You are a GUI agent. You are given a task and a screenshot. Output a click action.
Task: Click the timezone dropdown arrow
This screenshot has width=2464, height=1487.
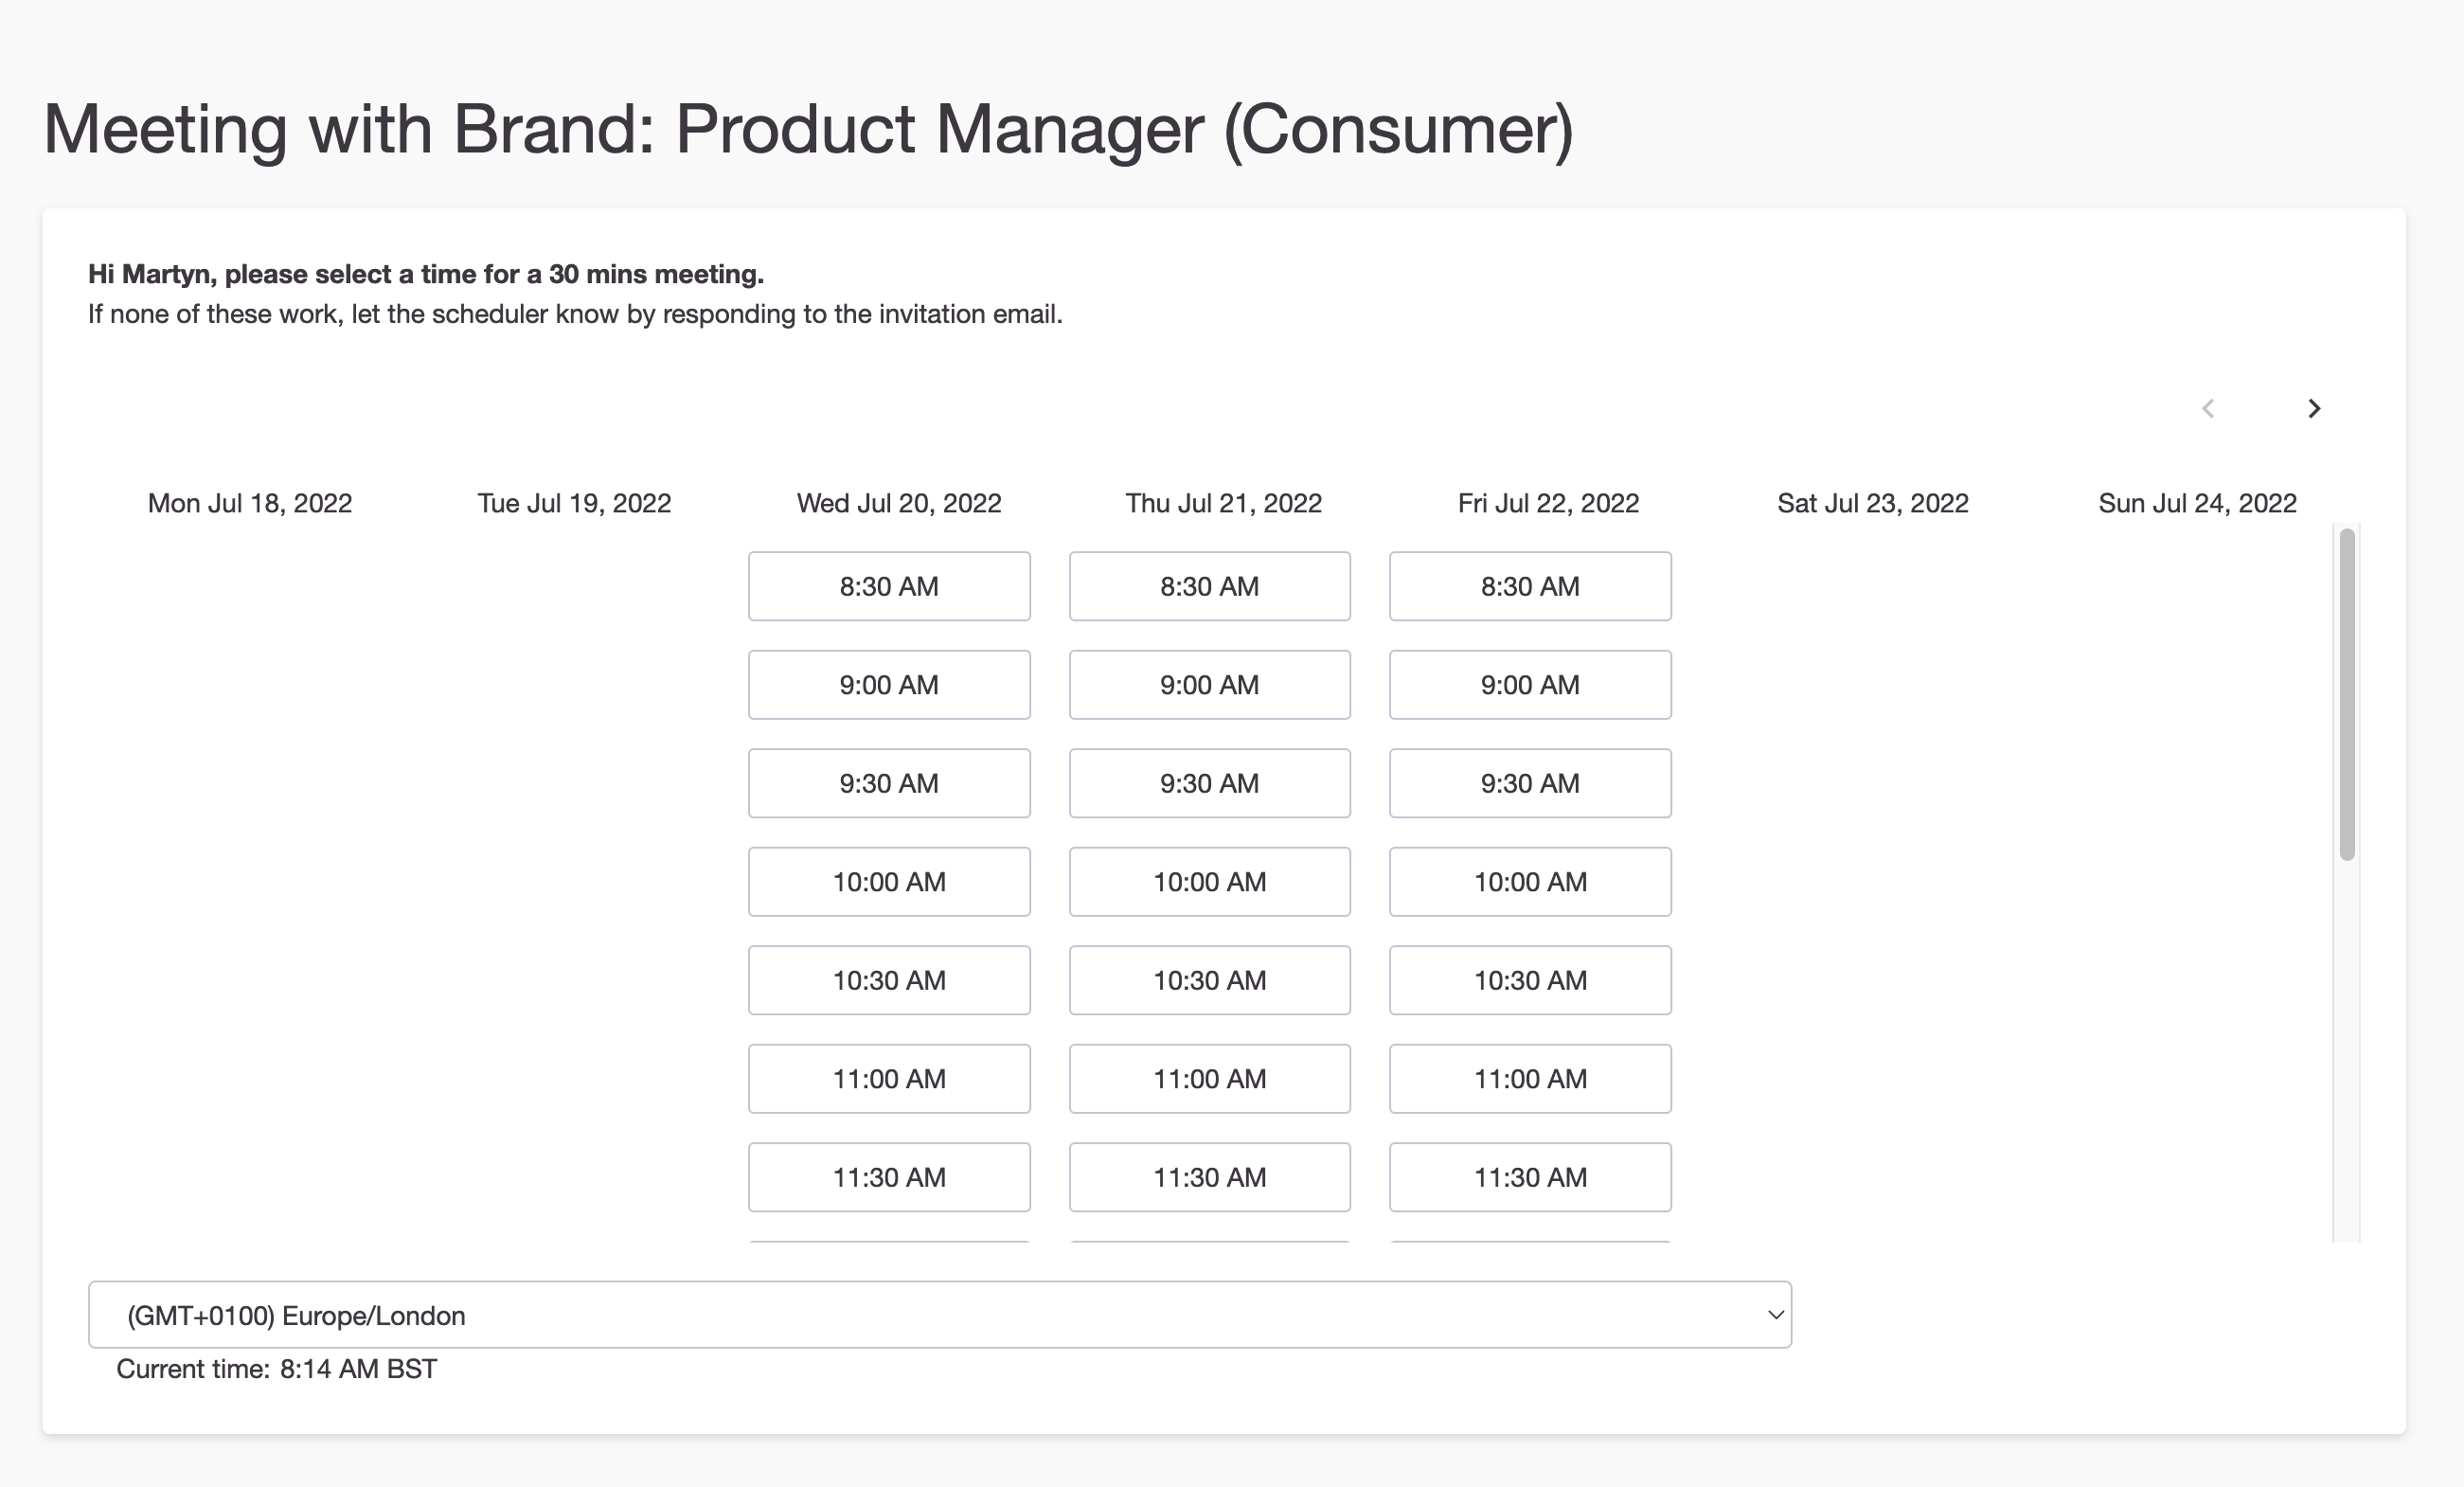coord(1775,1315)
